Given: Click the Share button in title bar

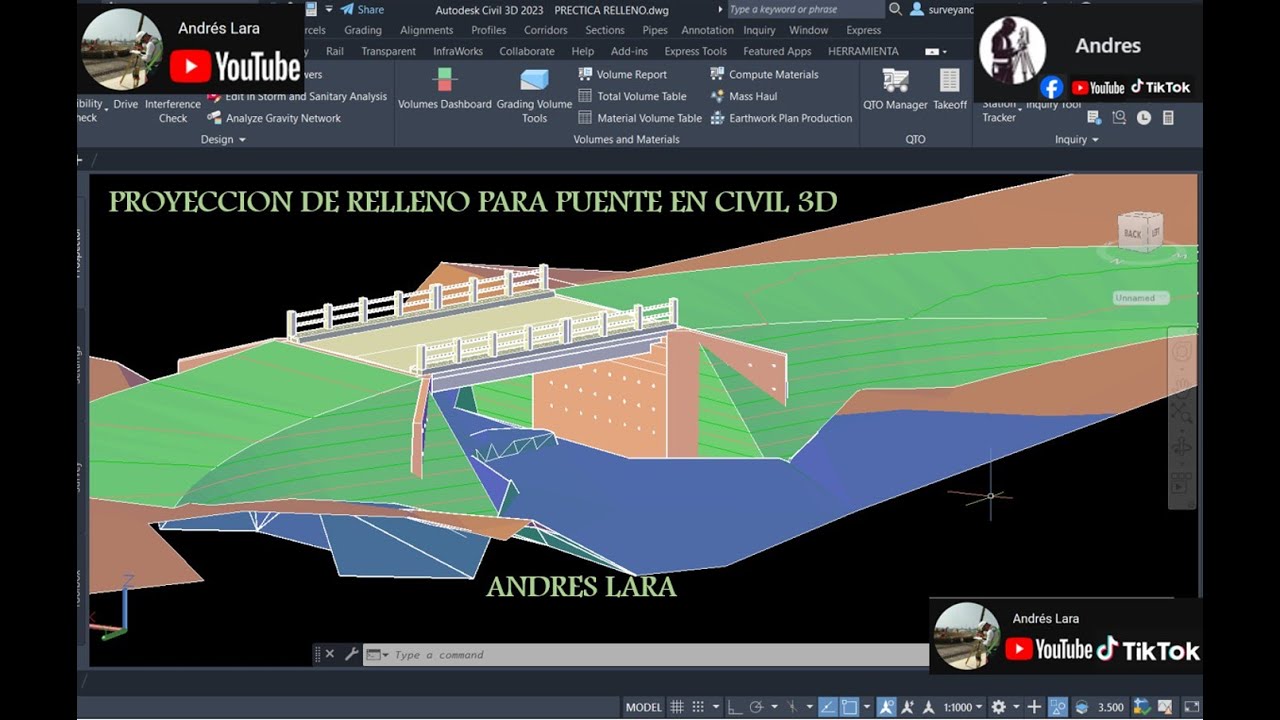Looking at the screenshot, I should 362,9.
